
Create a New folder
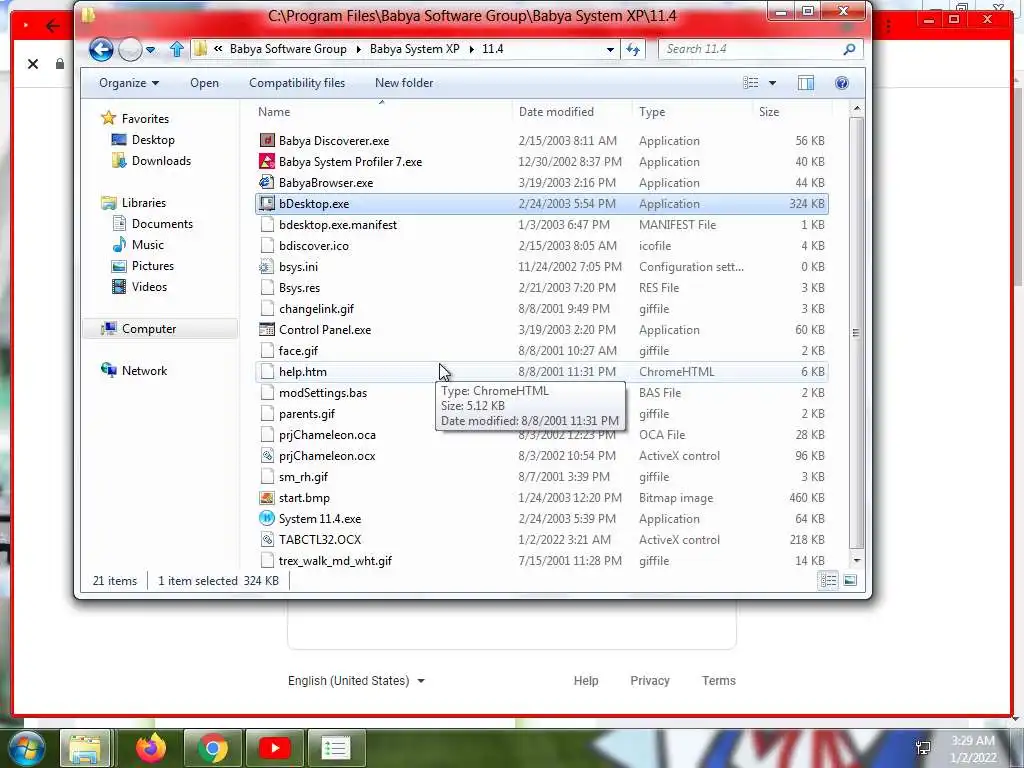[404, 83]
